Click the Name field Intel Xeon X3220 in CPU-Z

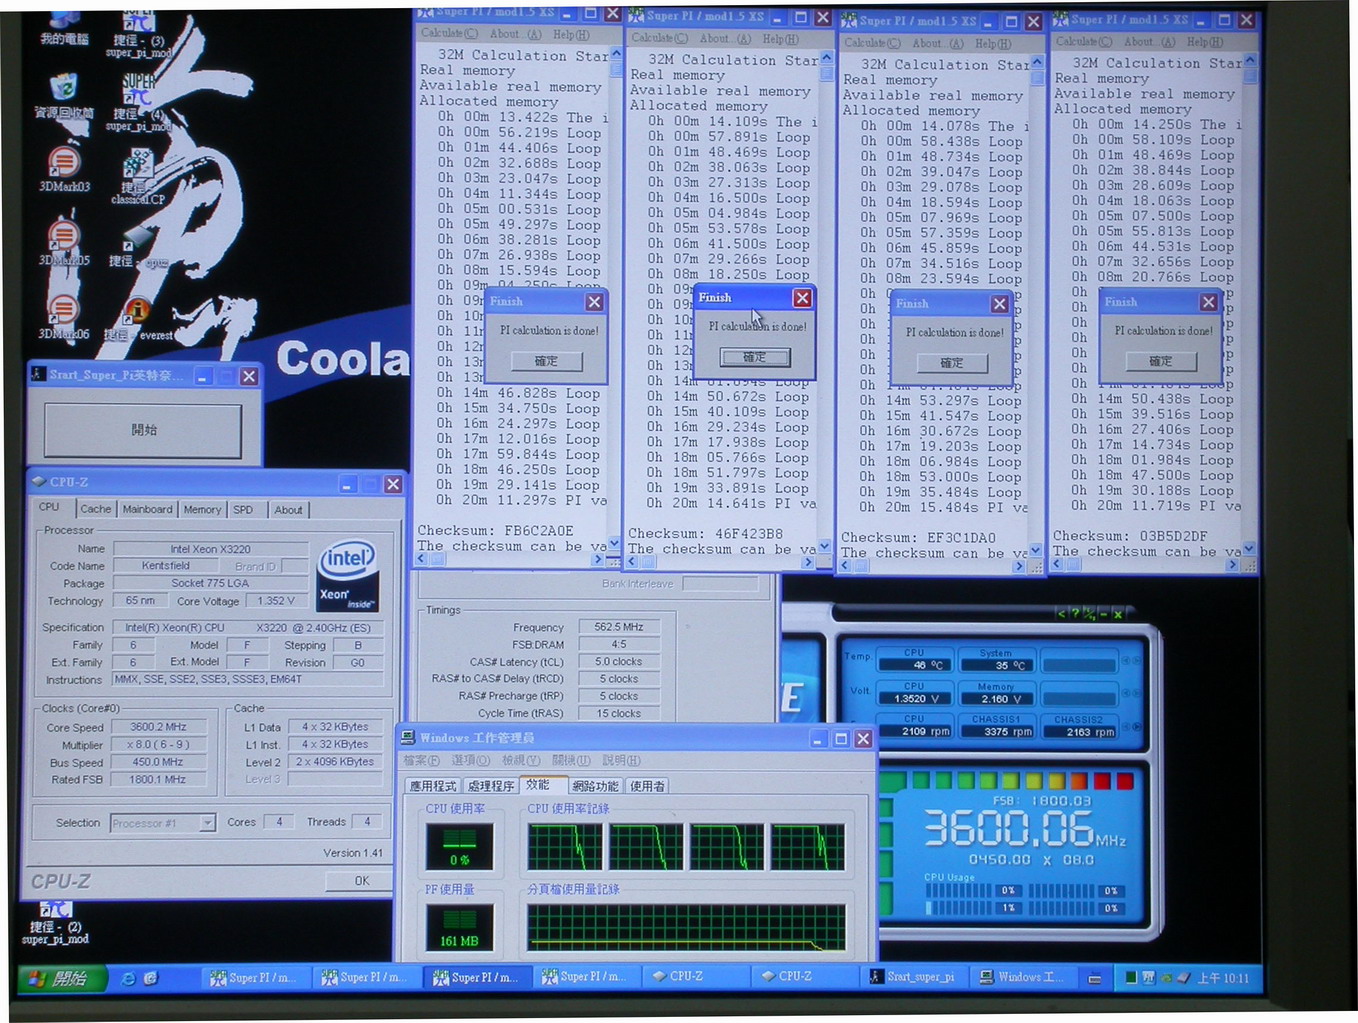[x=210, y=549]
